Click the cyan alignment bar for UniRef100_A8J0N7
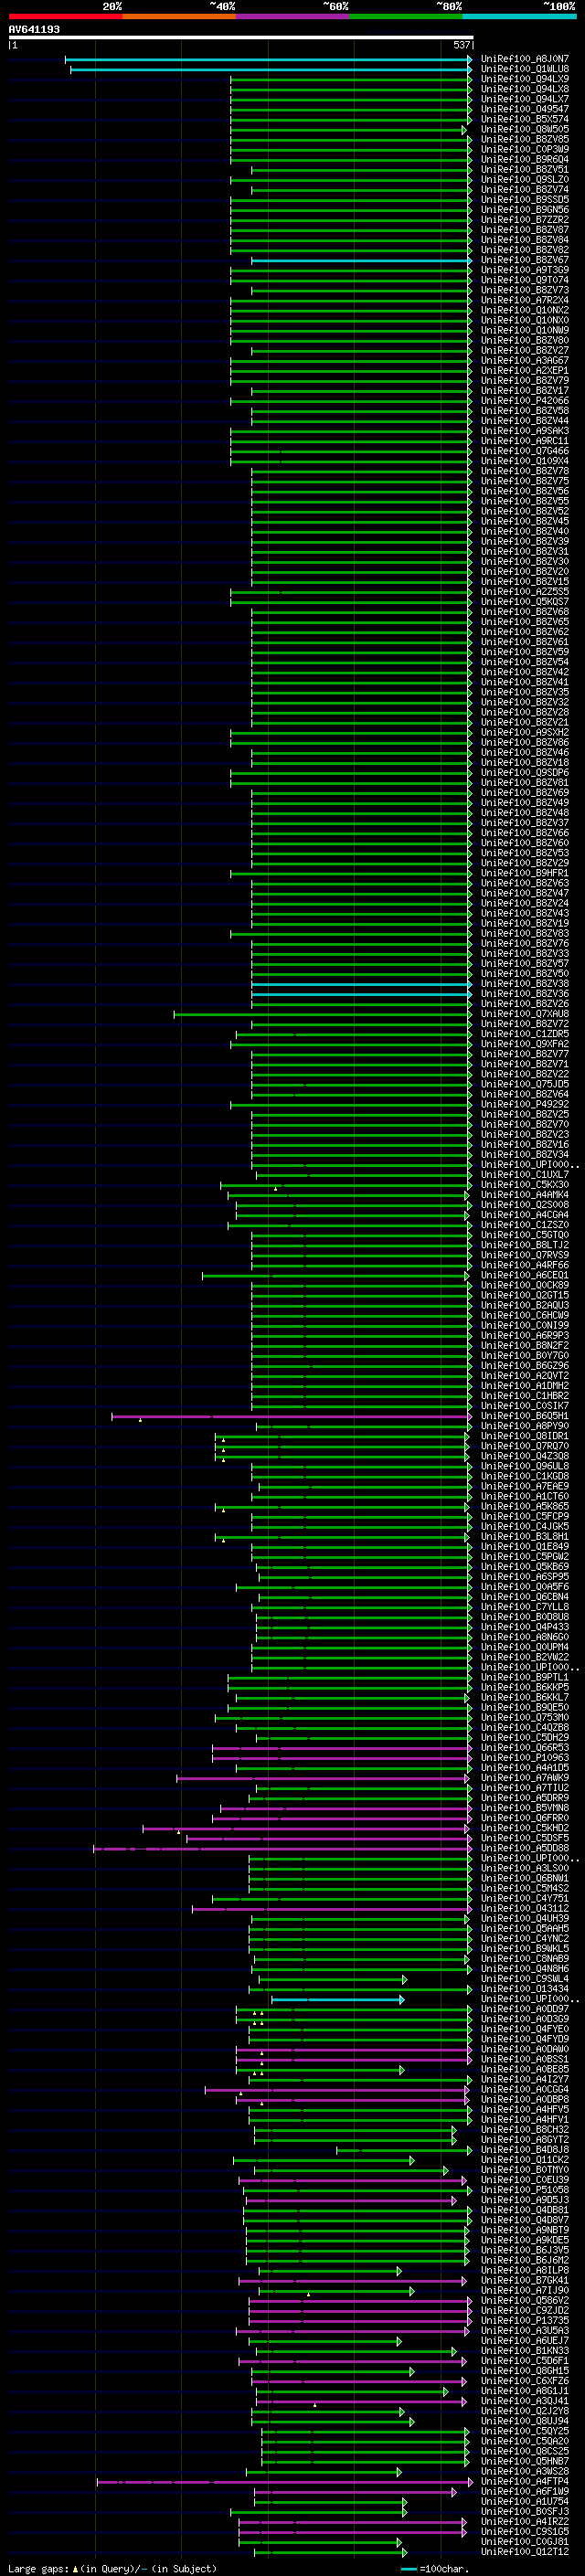This screenshot has height=2576, width=585. click(x=269, y=60)
